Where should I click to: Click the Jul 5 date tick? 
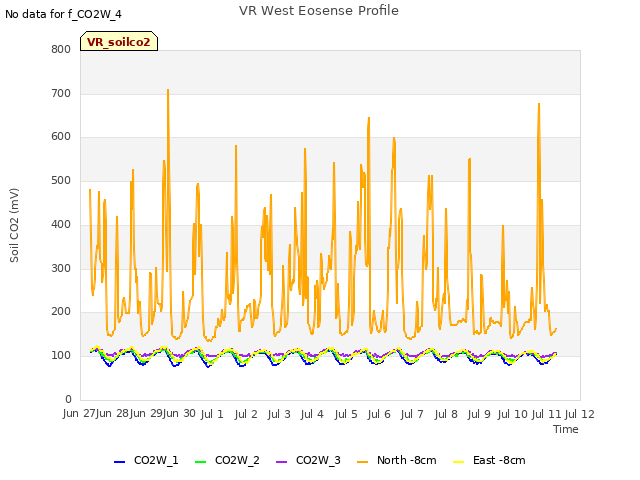[346, 414]
